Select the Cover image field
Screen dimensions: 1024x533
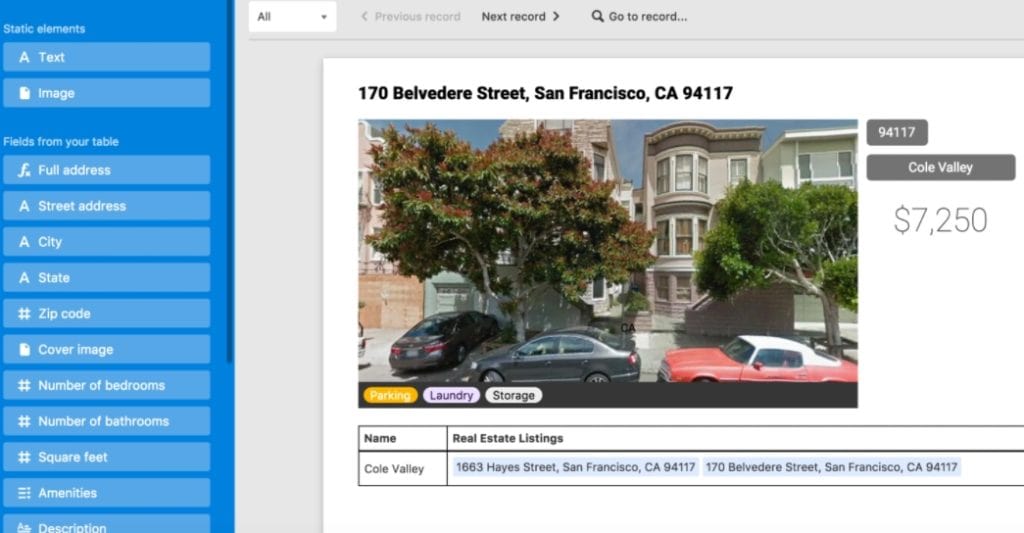(x=106, y=349)
